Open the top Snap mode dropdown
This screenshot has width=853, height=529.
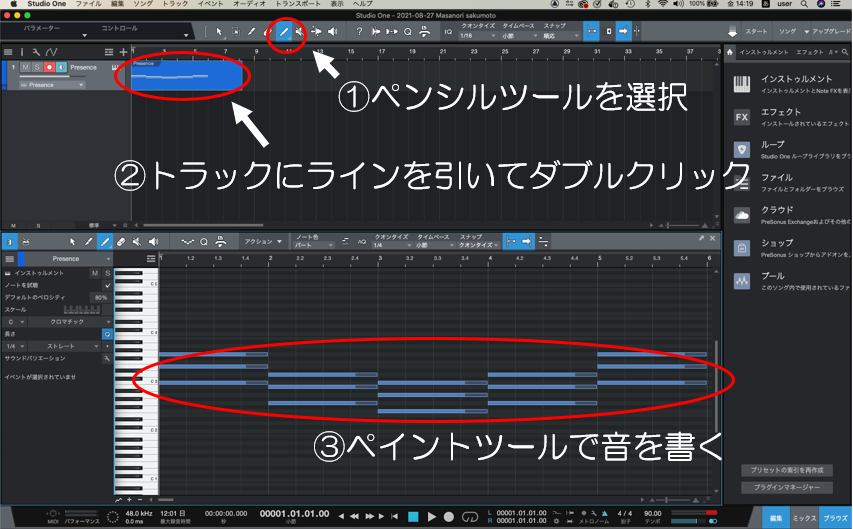coord(561,36)
